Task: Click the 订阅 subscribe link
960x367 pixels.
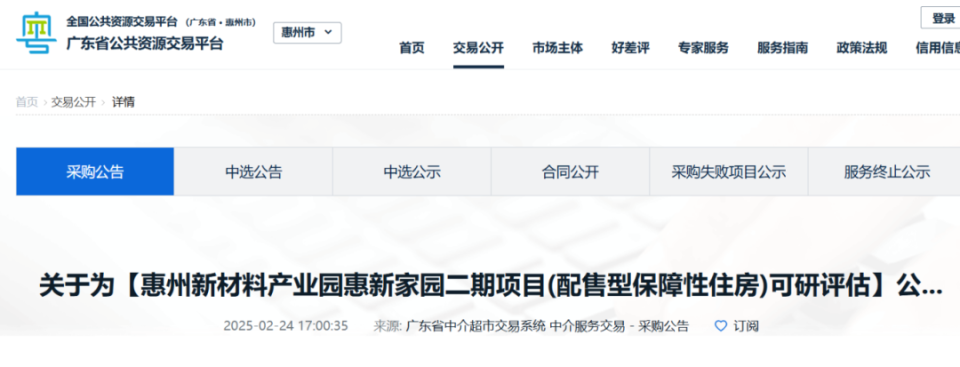Action: pyautogui.click(x=746, y=326)
